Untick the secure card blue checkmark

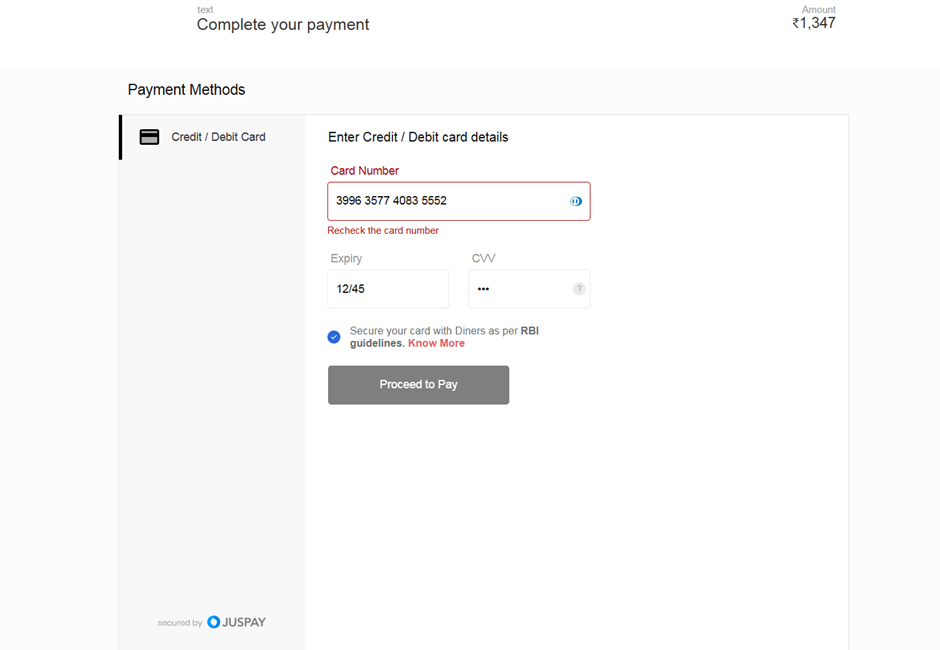[334, 337]
